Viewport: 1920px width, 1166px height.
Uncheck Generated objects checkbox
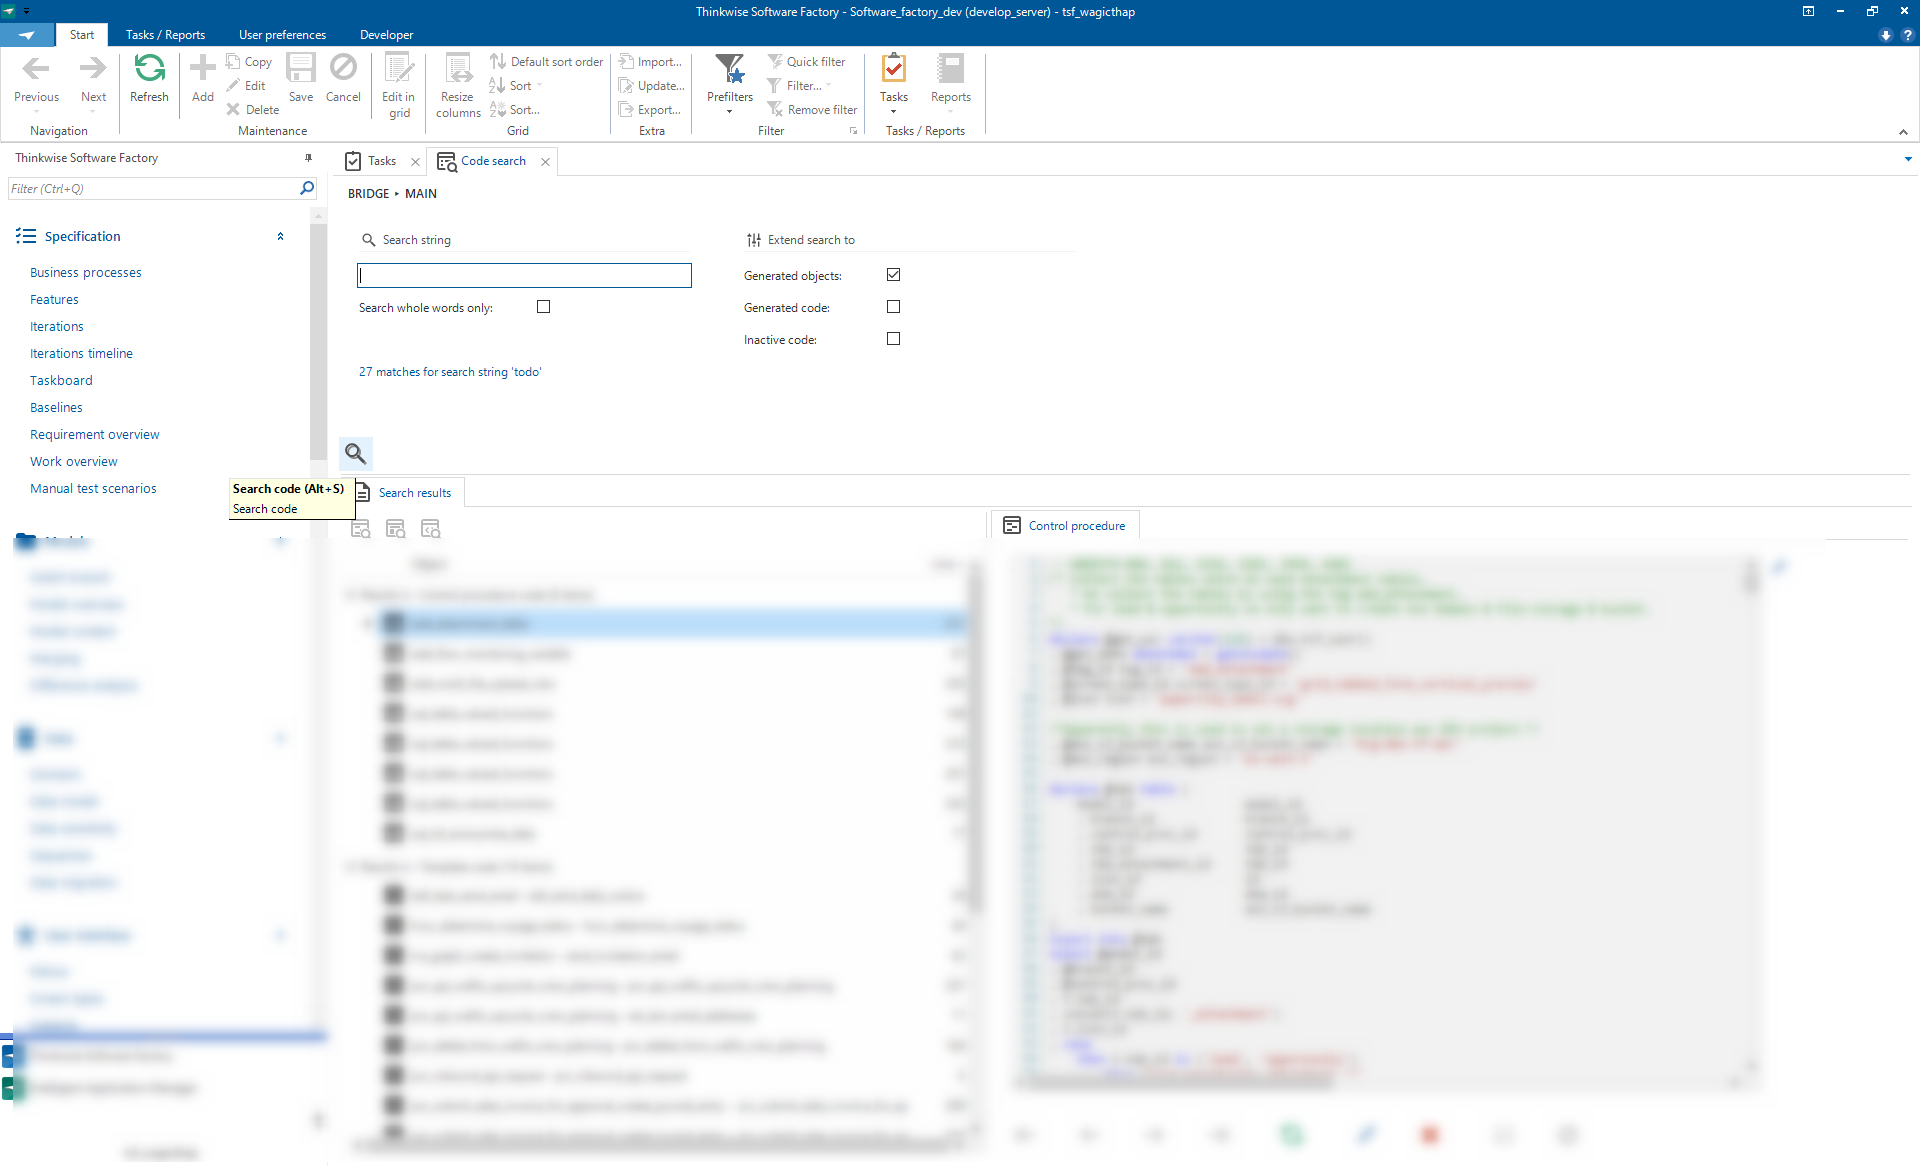[x=893, y=275]
